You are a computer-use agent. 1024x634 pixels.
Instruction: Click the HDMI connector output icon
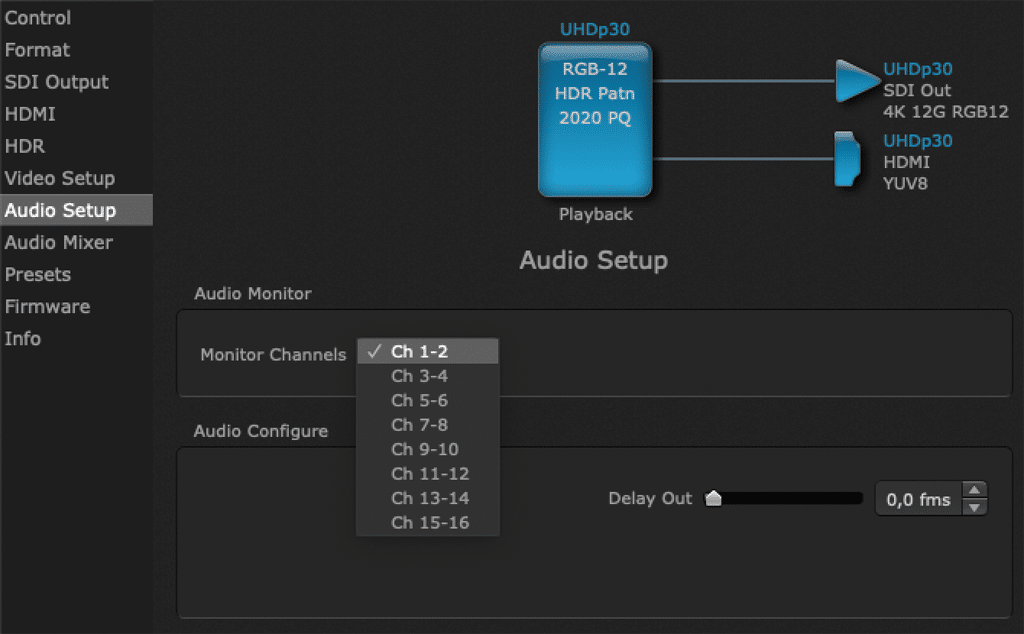(x=848, y=160)
